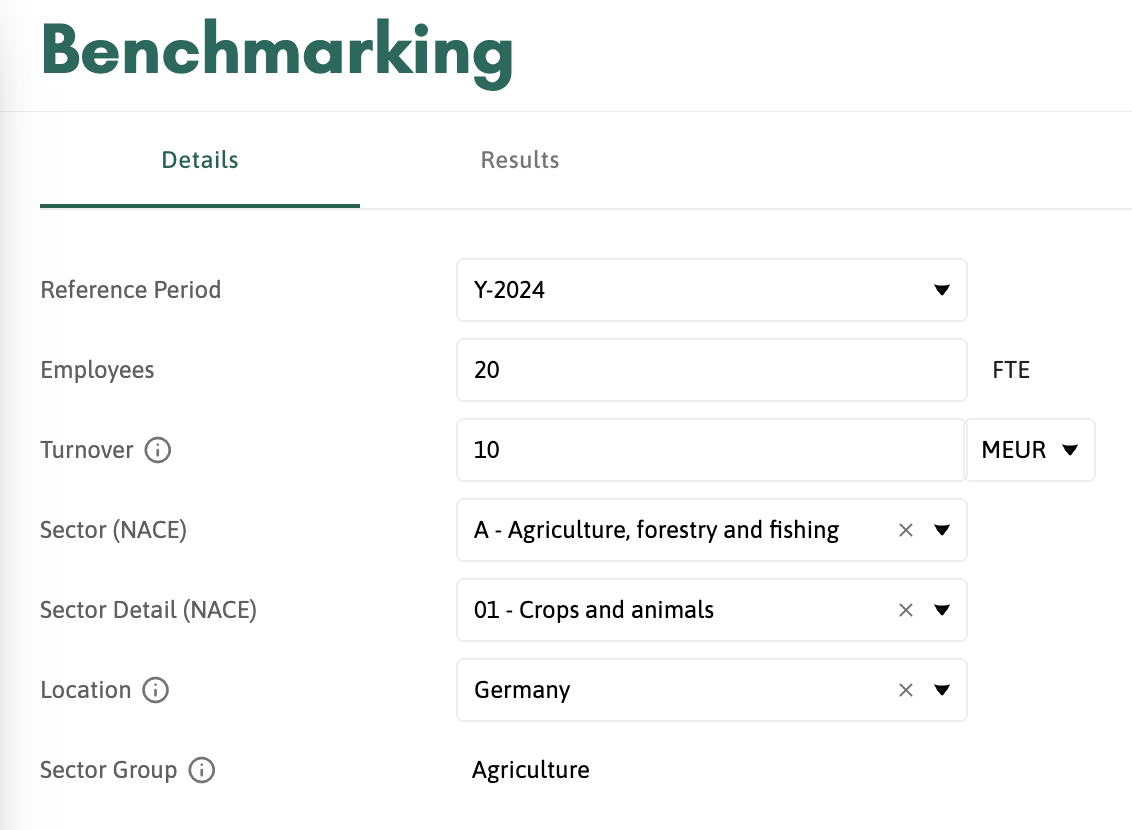Switch to the Results tab

tap(520, 160)
